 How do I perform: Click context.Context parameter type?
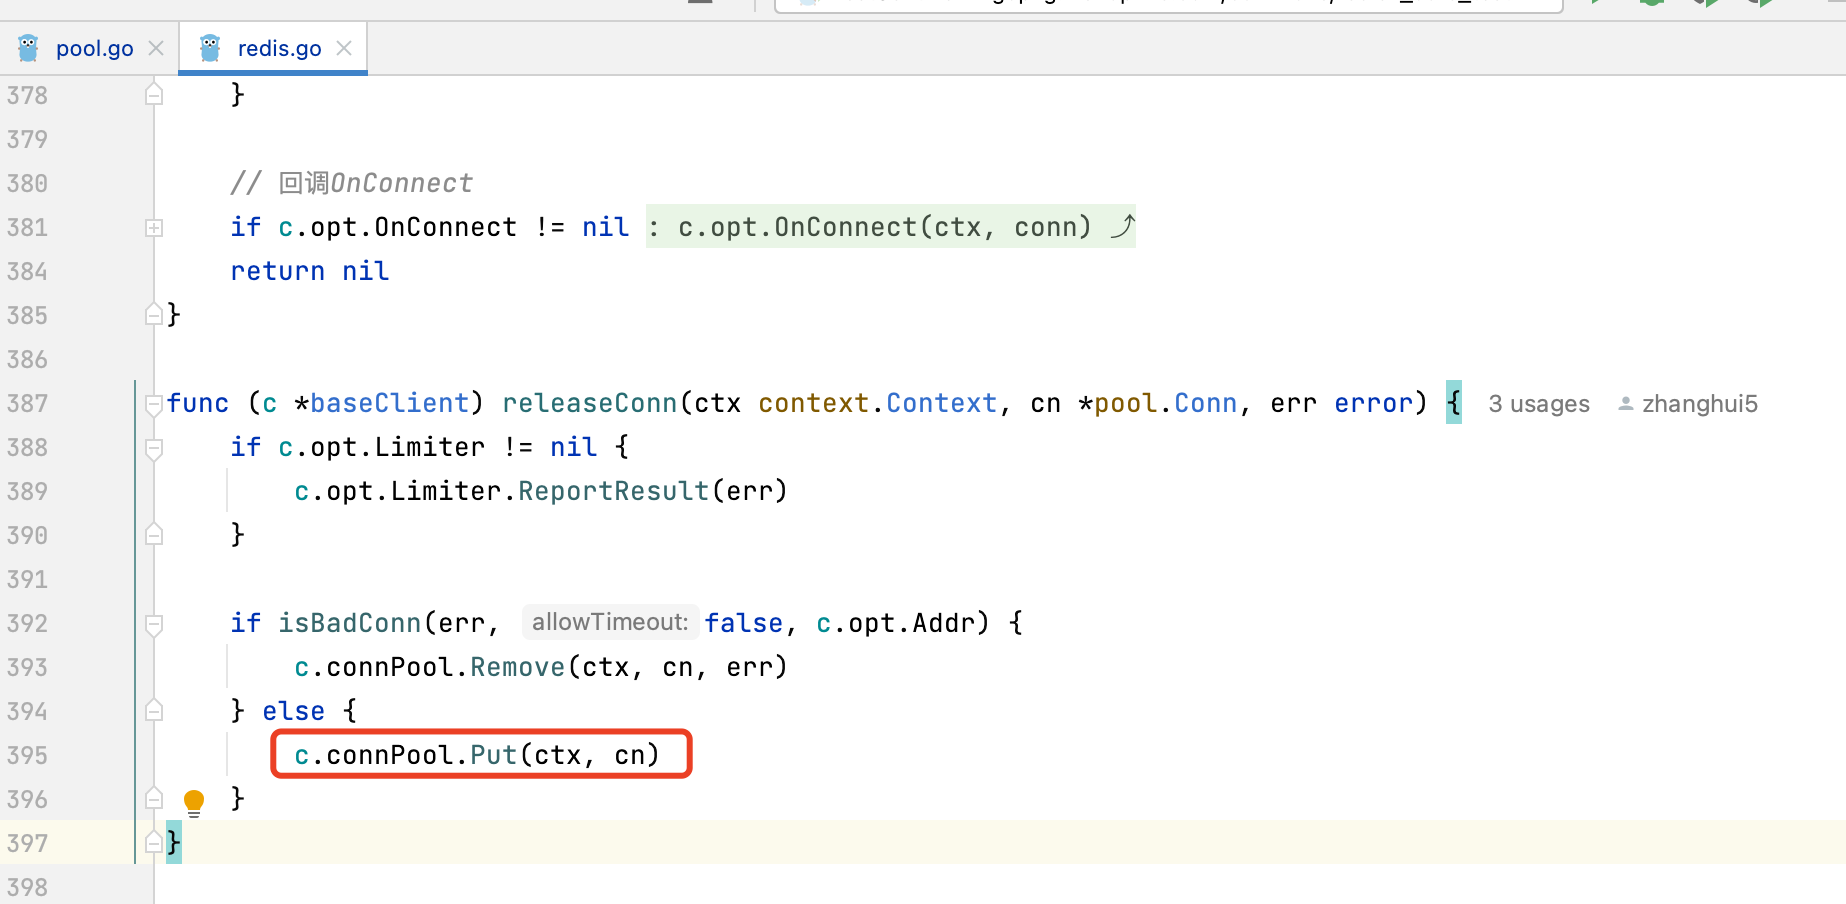pos(878,403)
